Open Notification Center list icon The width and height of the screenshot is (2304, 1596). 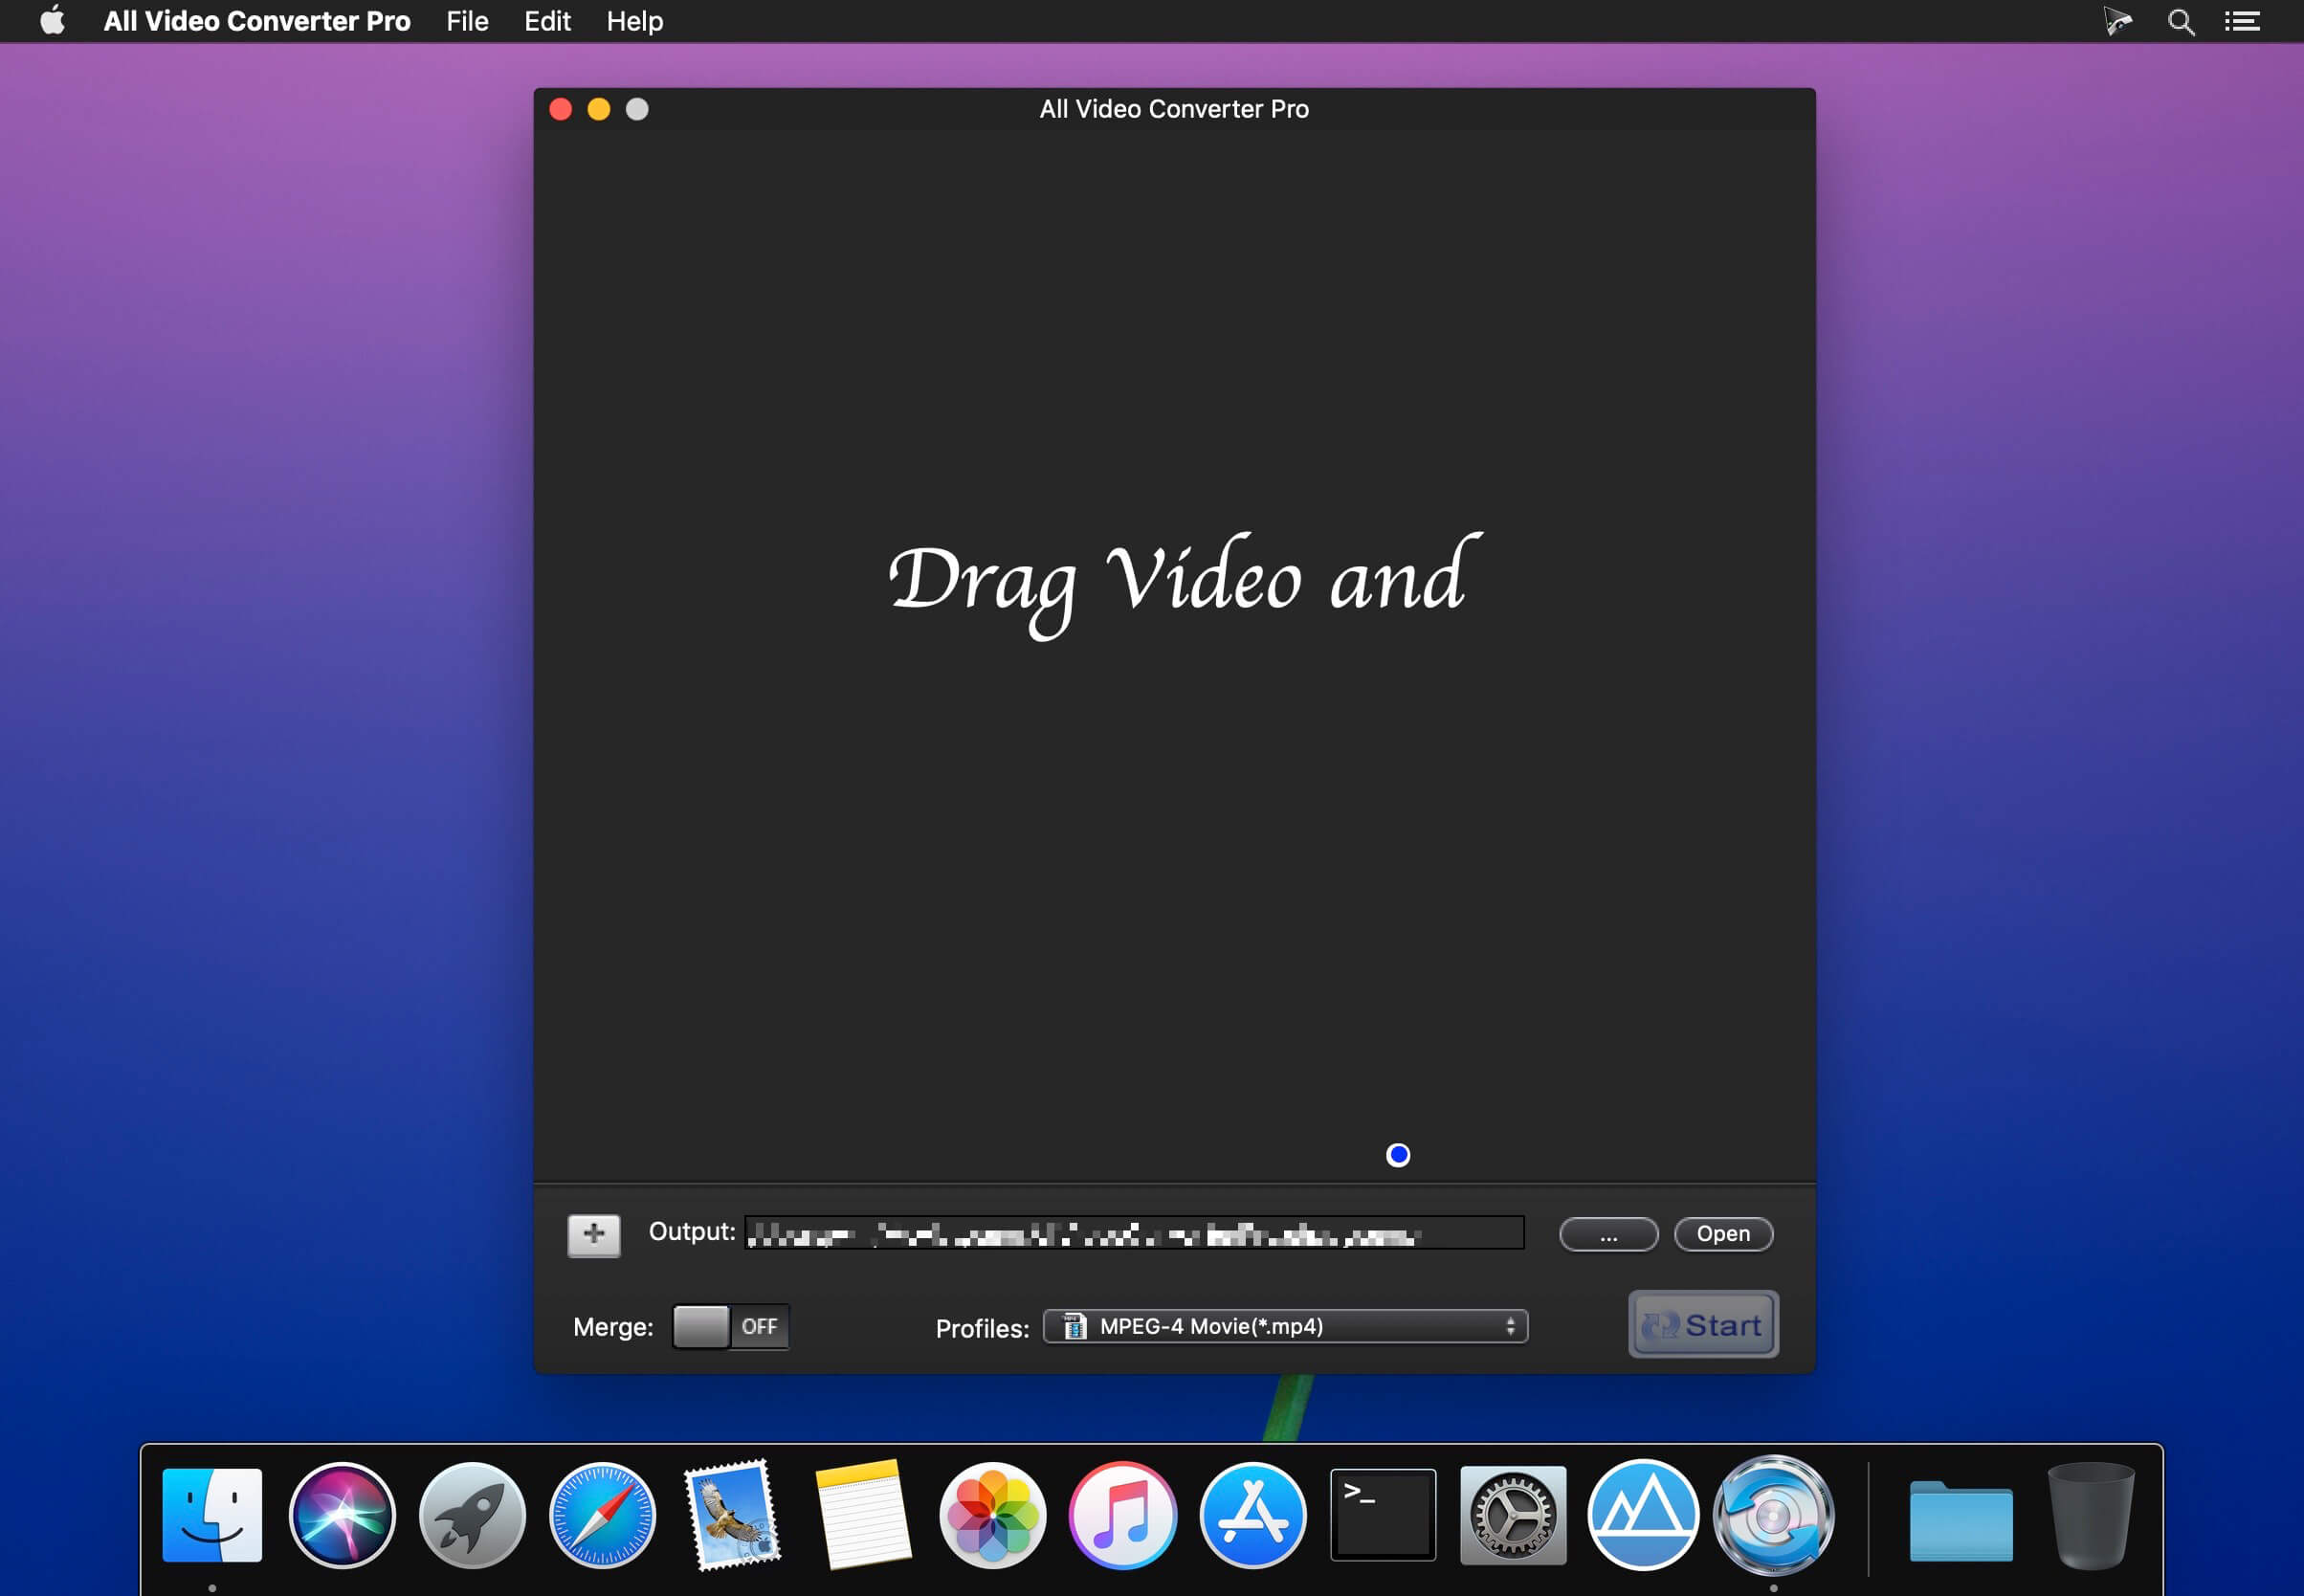[2241, 21]
